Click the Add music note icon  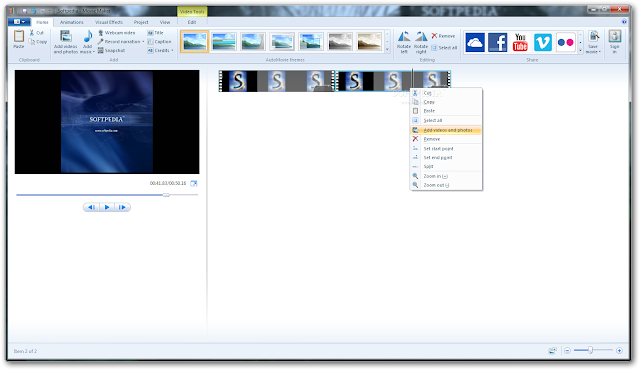(88, 37)
